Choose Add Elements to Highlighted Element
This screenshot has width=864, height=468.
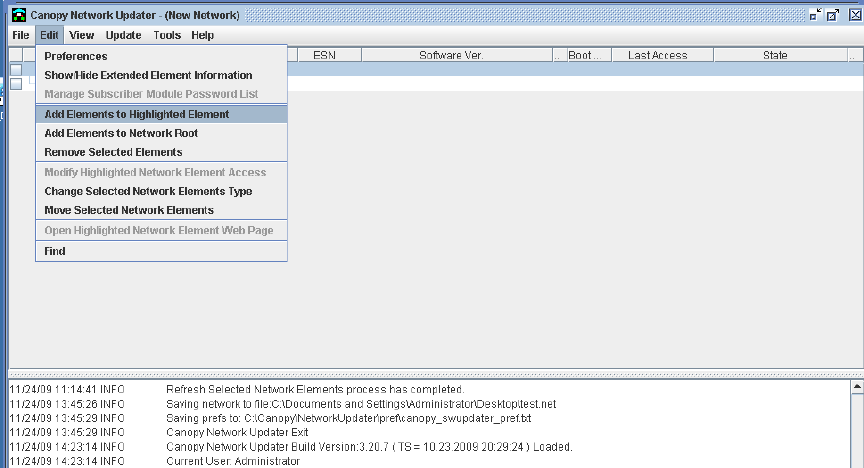coord(161,114)
